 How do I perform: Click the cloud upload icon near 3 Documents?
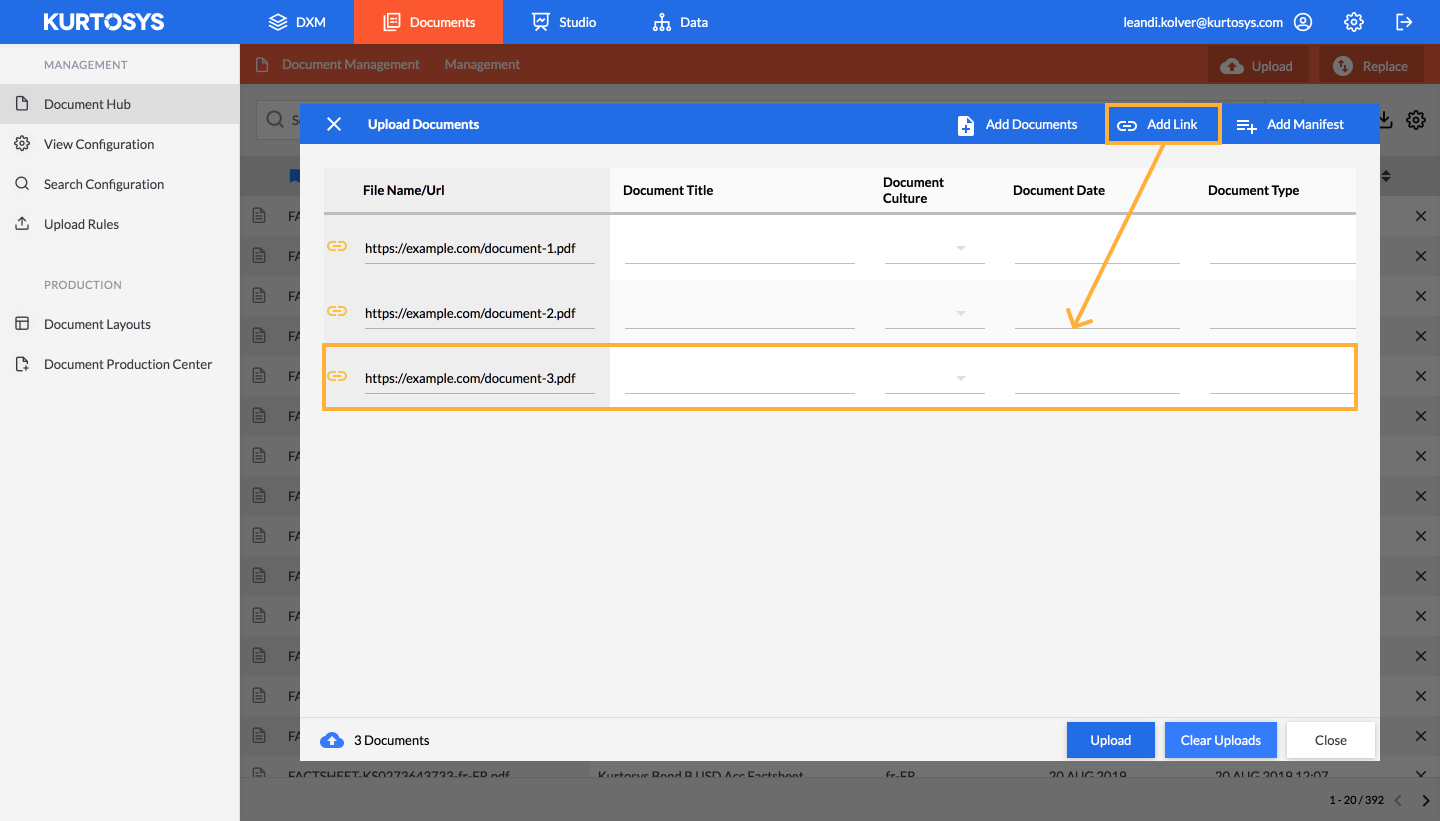332,740
